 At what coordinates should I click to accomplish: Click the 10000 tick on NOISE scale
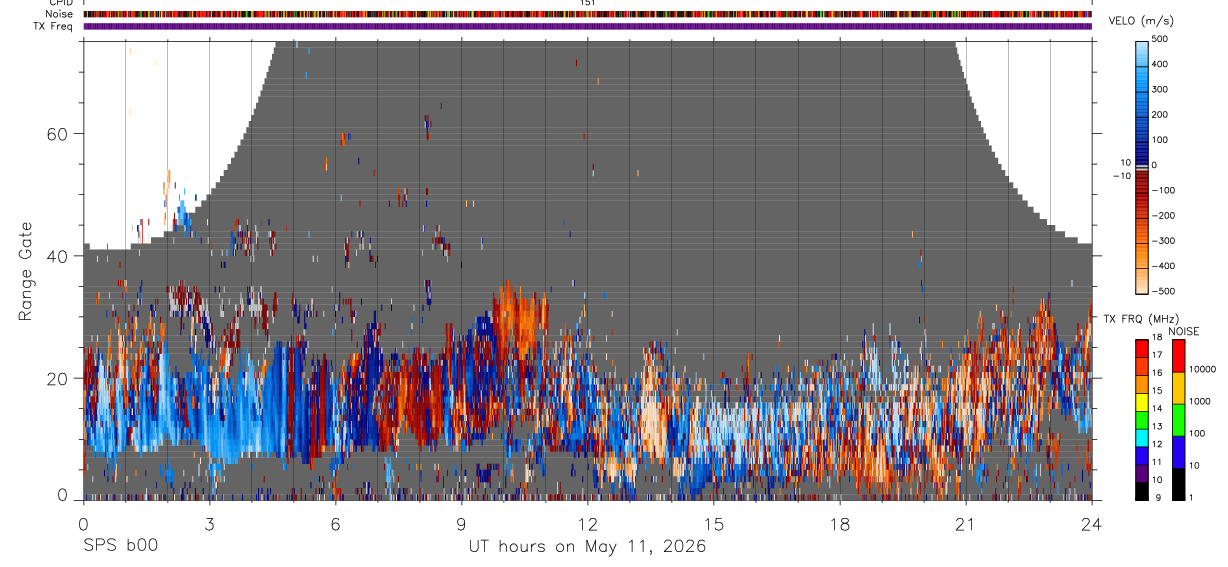pos(1204,369)
